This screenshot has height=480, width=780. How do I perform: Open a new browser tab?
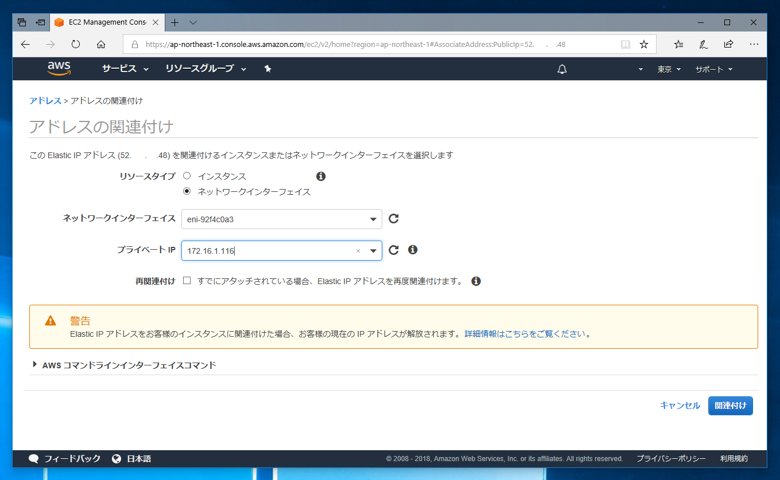[x=175, y=22]
